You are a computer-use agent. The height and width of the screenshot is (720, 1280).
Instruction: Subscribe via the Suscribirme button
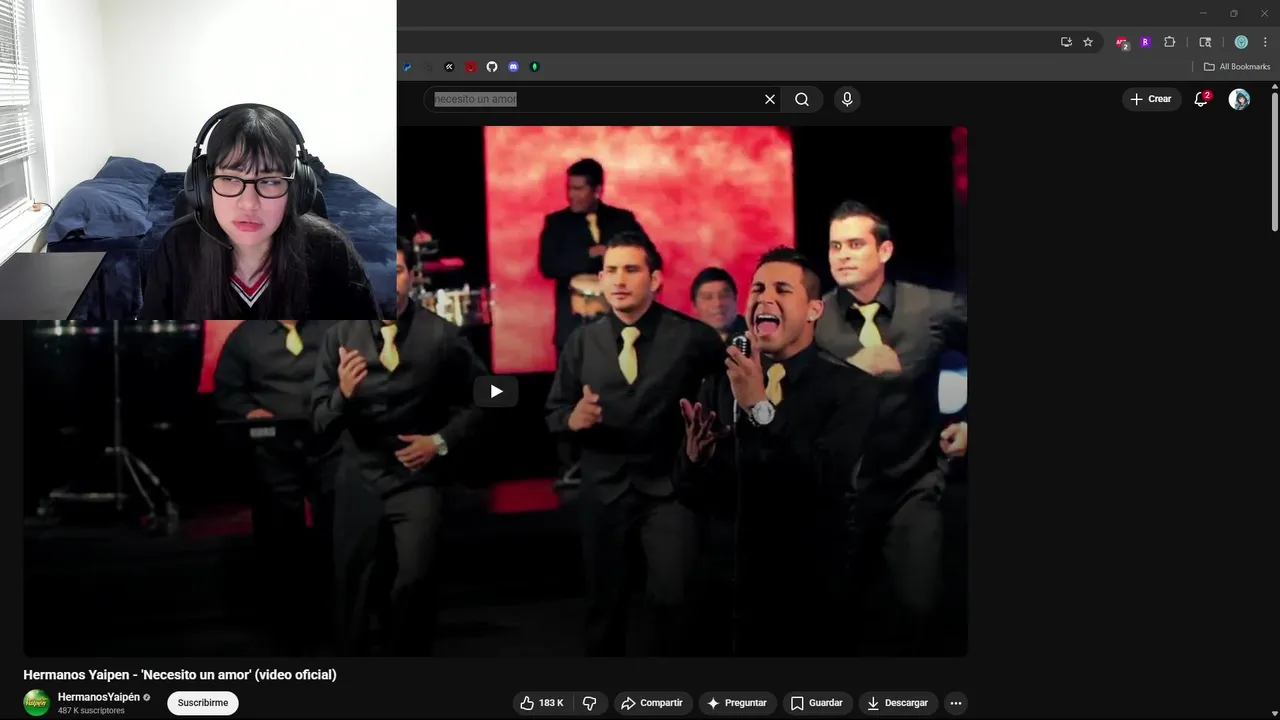[x=203, y=703]
